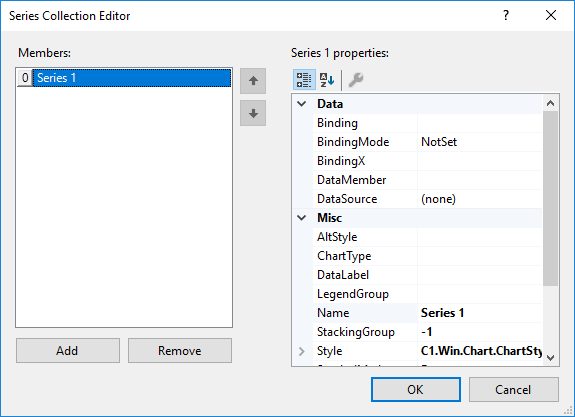The image size is (575, 417).
Task: Collapse the Misc category
Action: [301, 218]
